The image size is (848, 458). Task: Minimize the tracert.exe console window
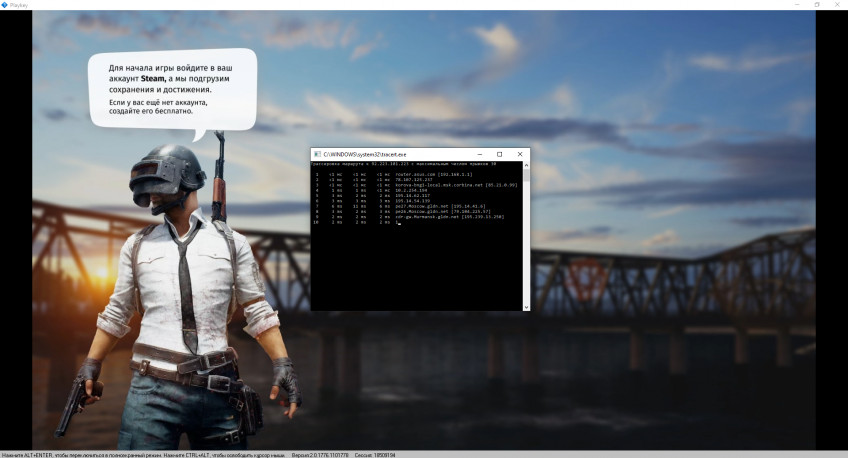pos(480,154)
